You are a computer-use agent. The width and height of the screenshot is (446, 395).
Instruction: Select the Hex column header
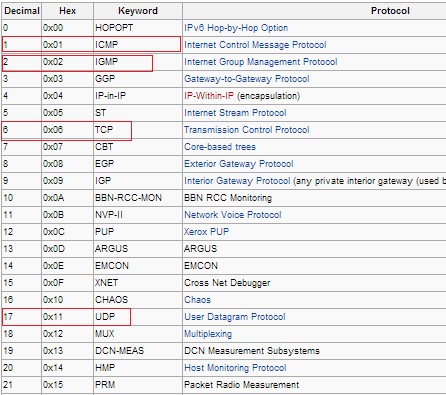pos(67,11)
